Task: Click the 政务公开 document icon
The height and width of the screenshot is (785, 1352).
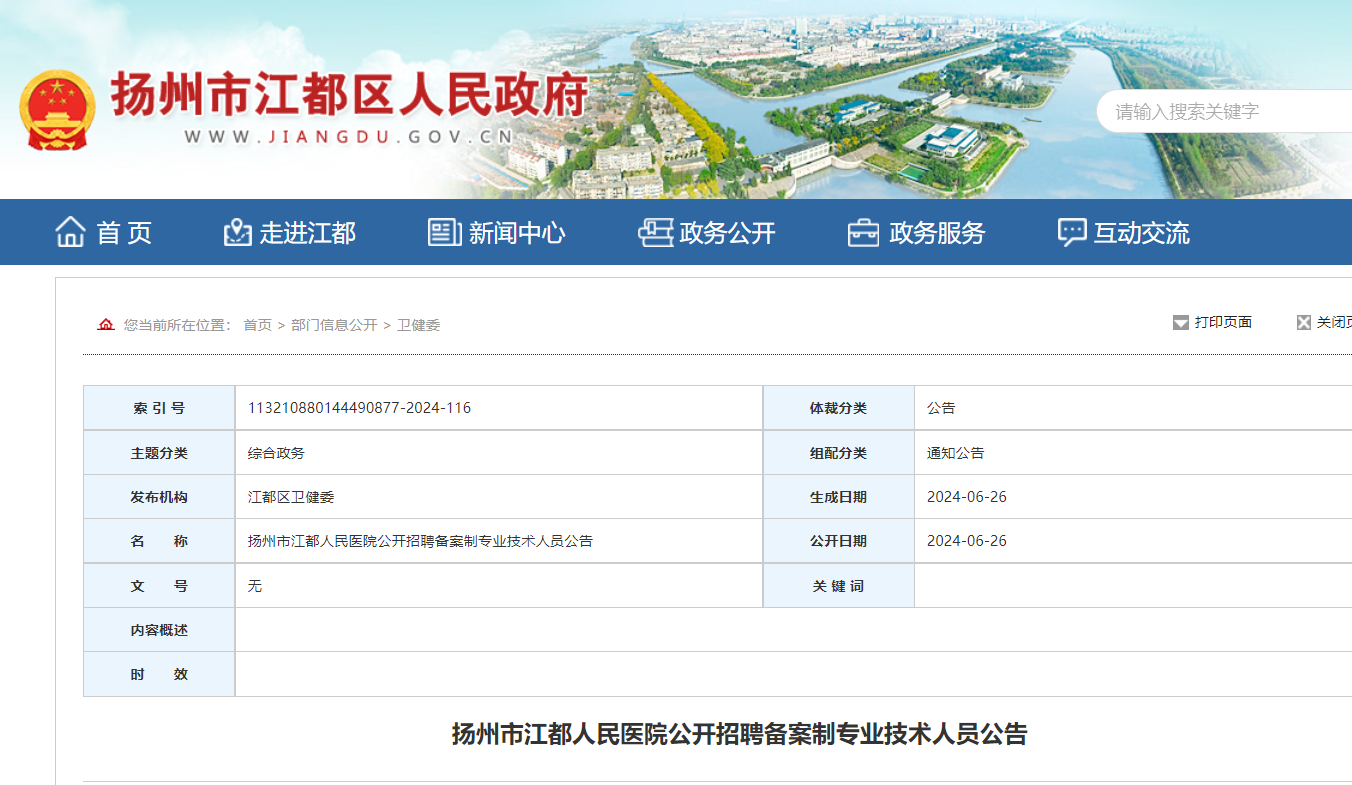Action: (655, 232)
